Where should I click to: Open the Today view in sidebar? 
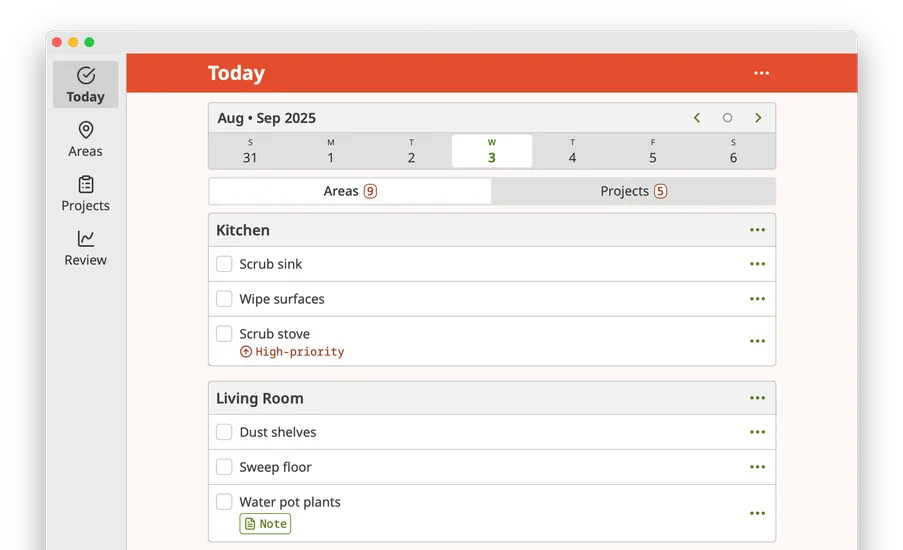tap(86, 85)
